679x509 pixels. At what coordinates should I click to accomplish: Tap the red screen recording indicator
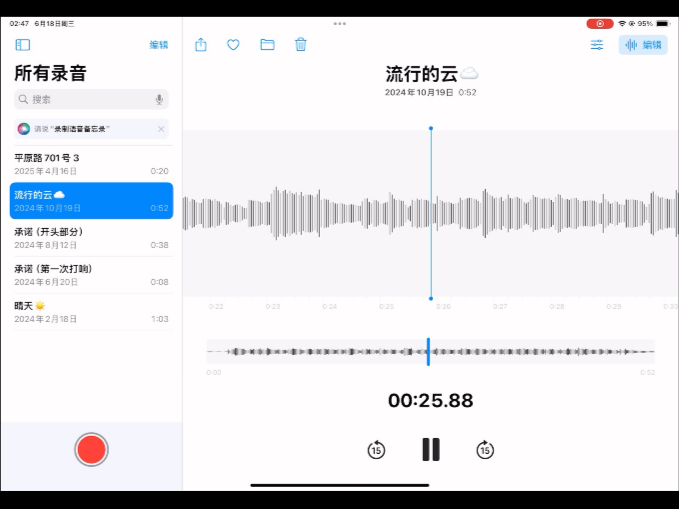click(600, 23)
